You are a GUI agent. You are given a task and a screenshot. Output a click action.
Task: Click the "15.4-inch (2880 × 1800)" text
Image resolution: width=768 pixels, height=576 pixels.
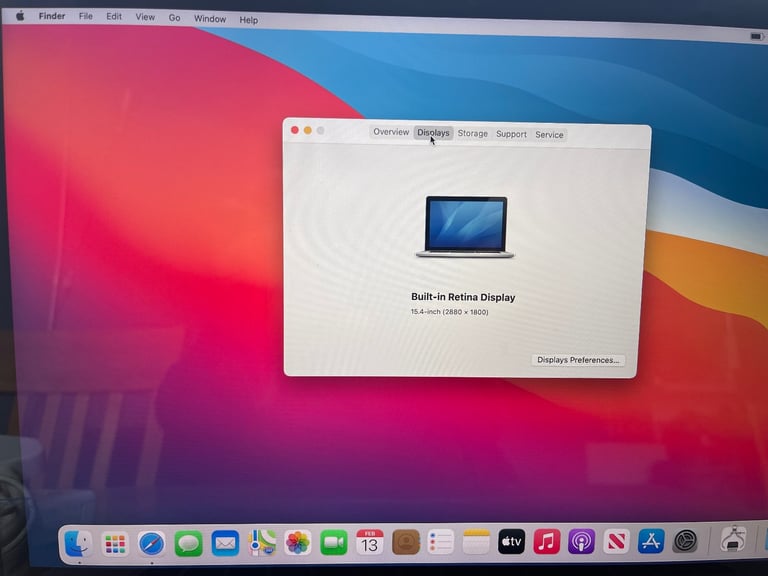[449, 312]
